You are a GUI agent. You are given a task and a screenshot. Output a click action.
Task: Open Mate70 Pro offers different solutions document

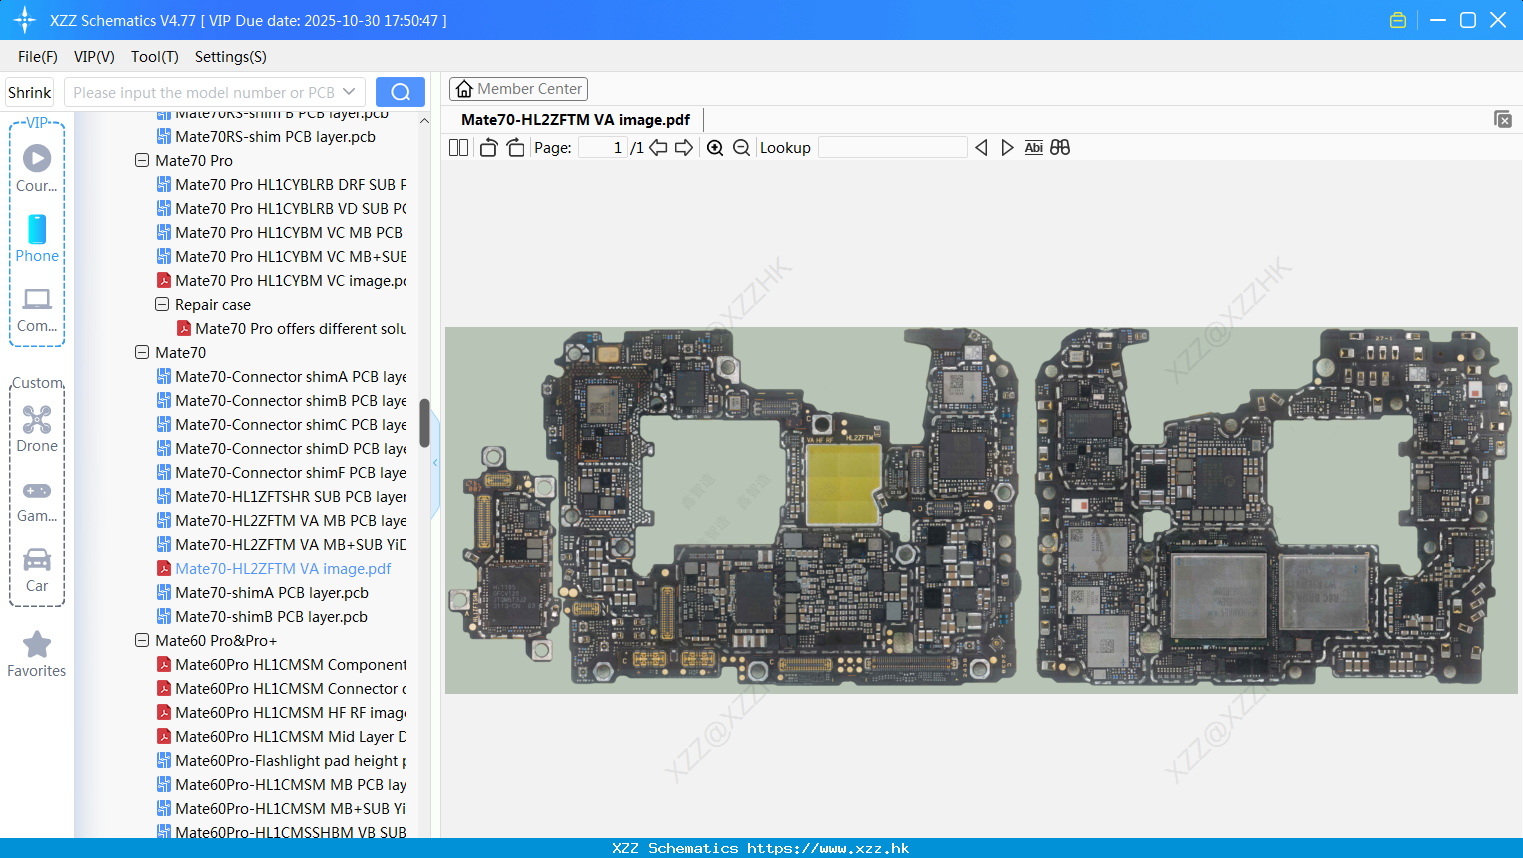(291, 329)
